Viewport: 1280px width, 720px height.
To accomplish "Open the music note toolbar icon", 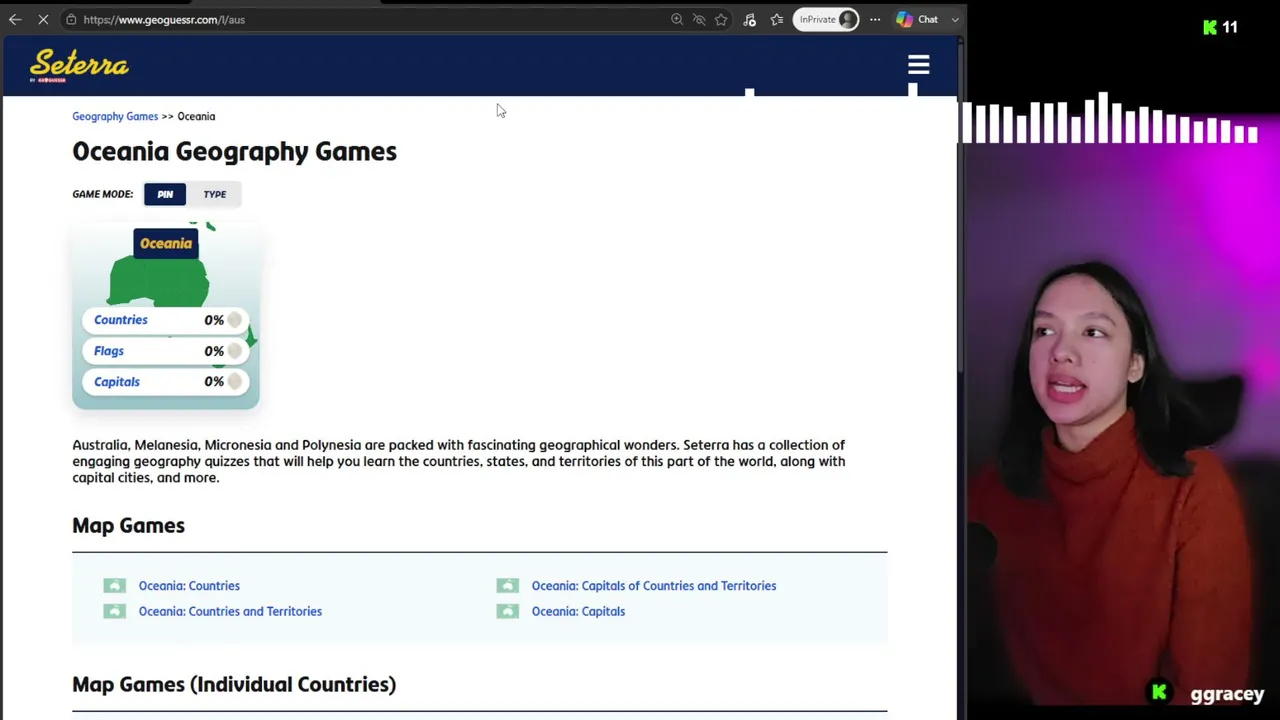I will pos(749,19).
